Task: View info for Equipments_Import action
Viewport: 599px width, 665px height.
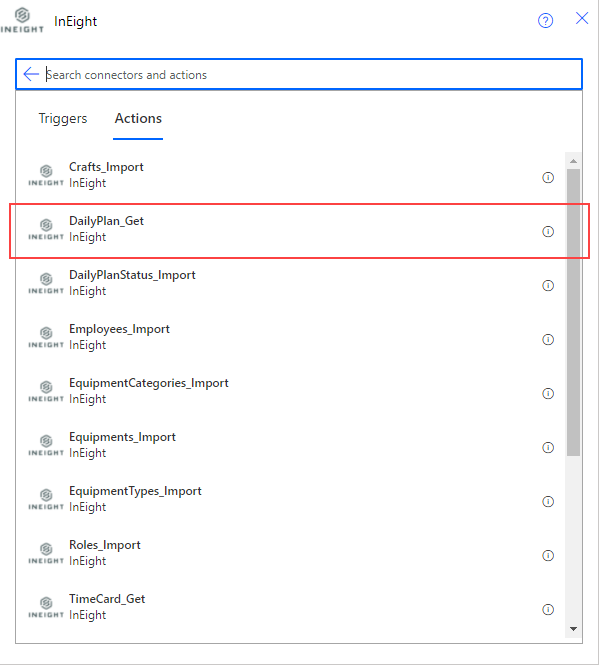Action: coord(548,447)
